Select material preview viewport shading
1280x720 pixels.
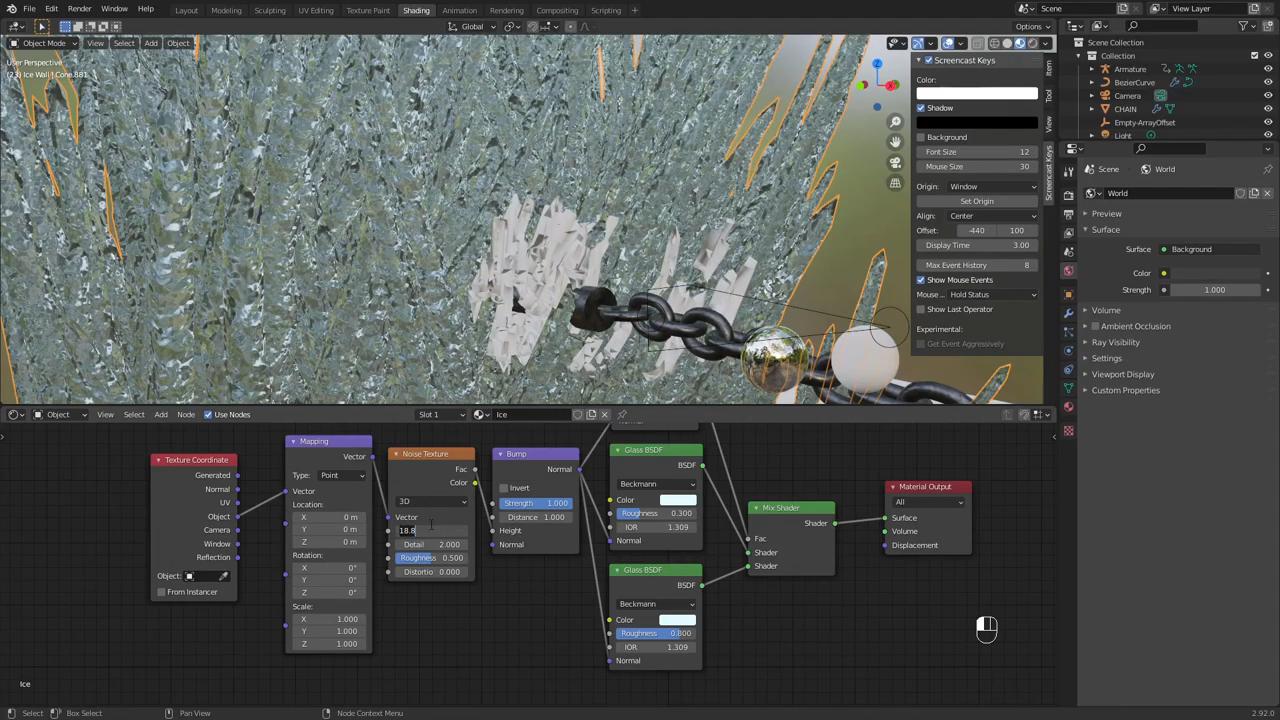tap(1020, 43)
